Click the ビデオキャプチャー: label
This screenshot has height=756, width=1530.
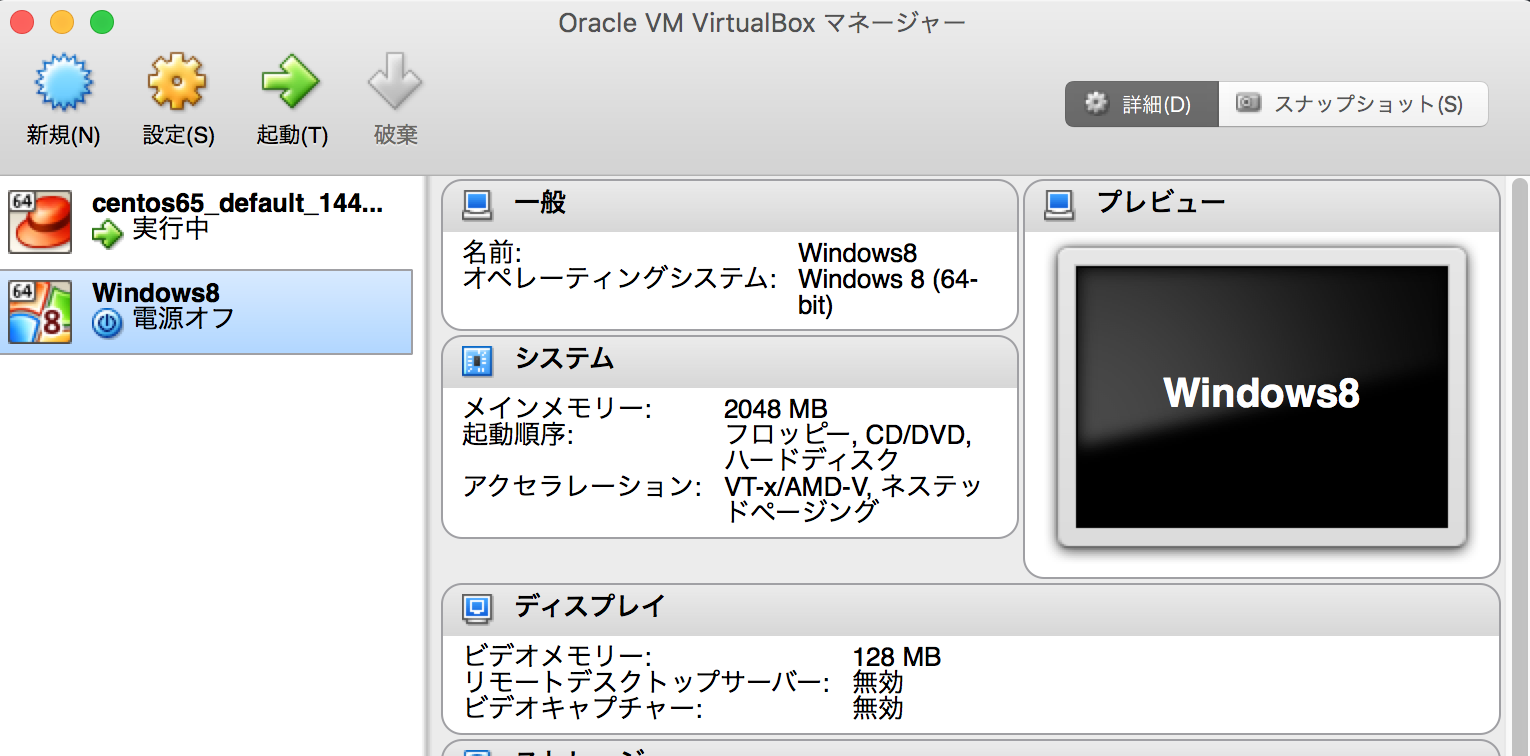tap(582, 709)
